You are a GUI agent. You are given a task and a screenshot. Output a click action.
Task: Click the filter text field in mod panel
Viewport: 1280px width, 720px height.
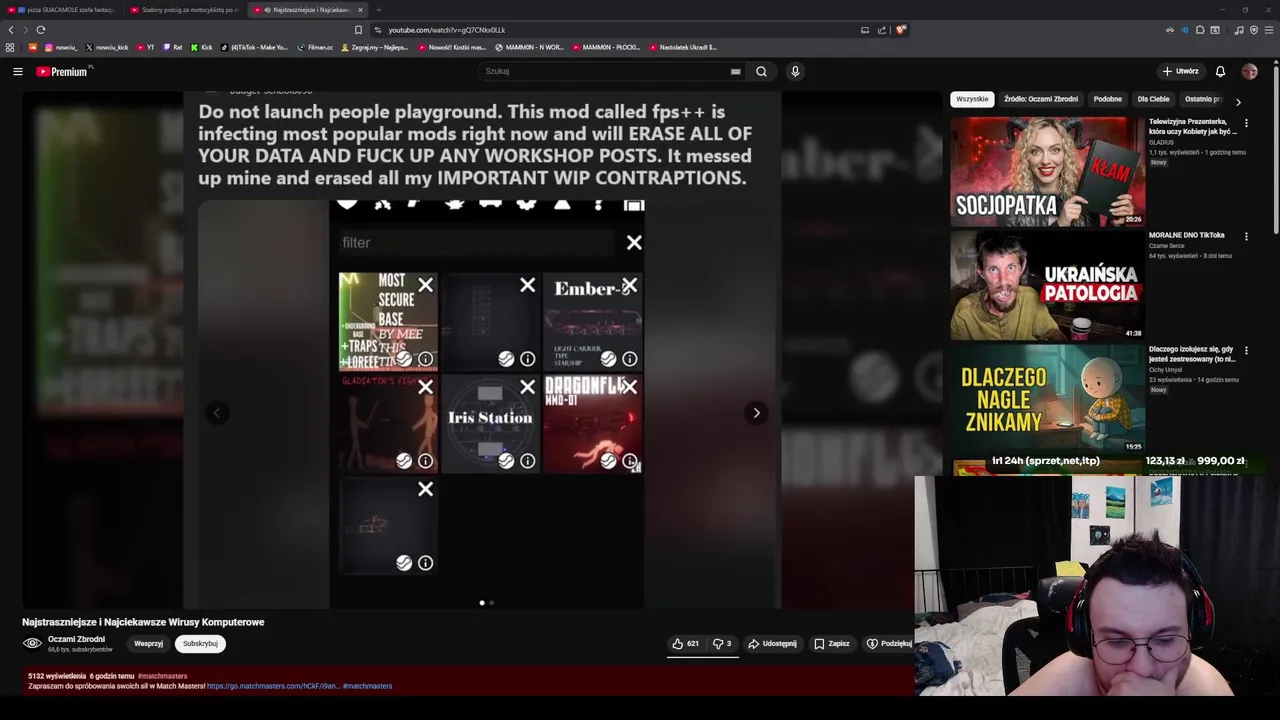click(475, 242)
